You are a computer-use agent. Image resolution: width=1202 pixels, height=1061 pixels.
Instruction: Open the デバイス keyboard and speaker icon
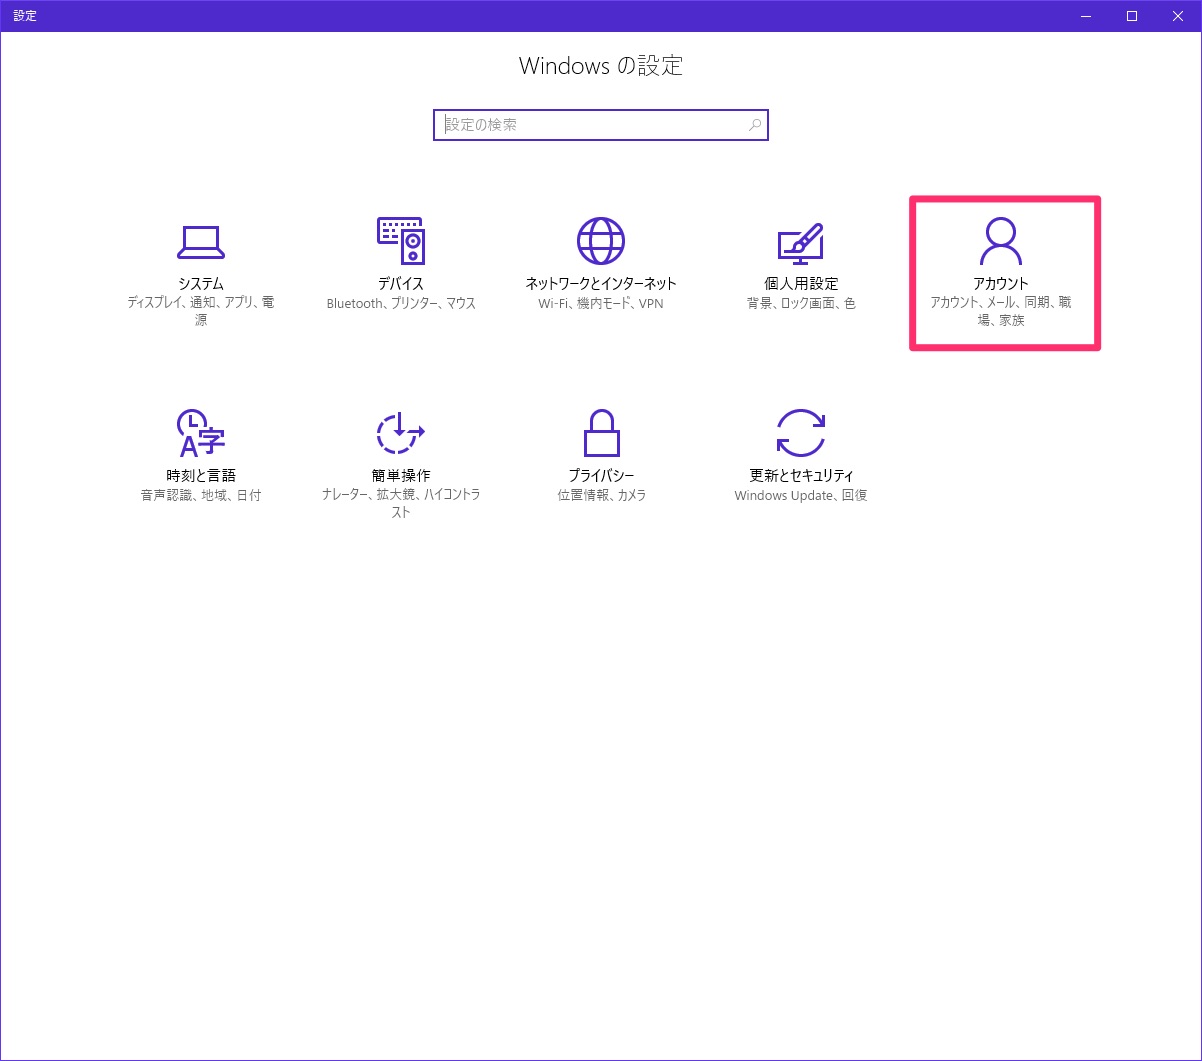(x=400, y=240)
